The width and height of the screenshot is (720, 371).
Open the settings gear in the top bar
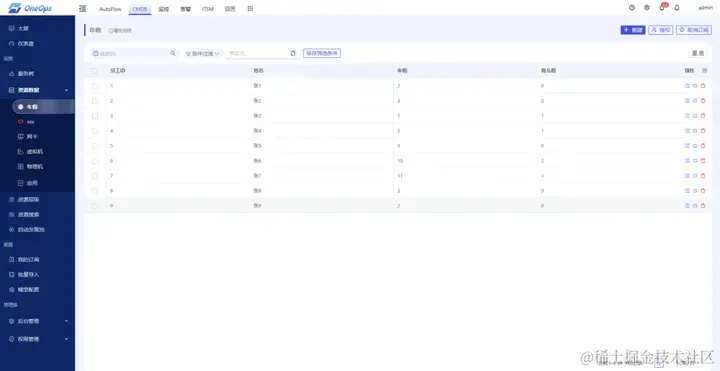647,7
